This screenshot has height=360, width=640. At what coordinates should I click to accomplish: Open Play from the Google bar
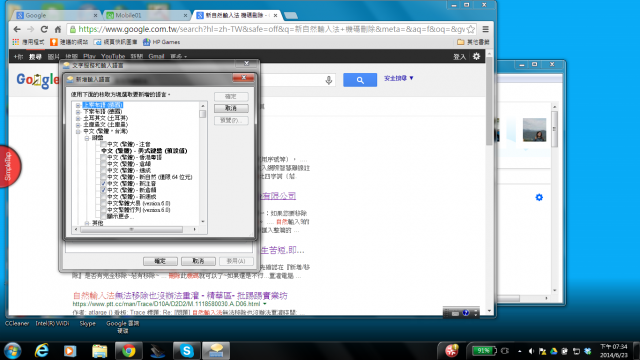tap(89, 56)
